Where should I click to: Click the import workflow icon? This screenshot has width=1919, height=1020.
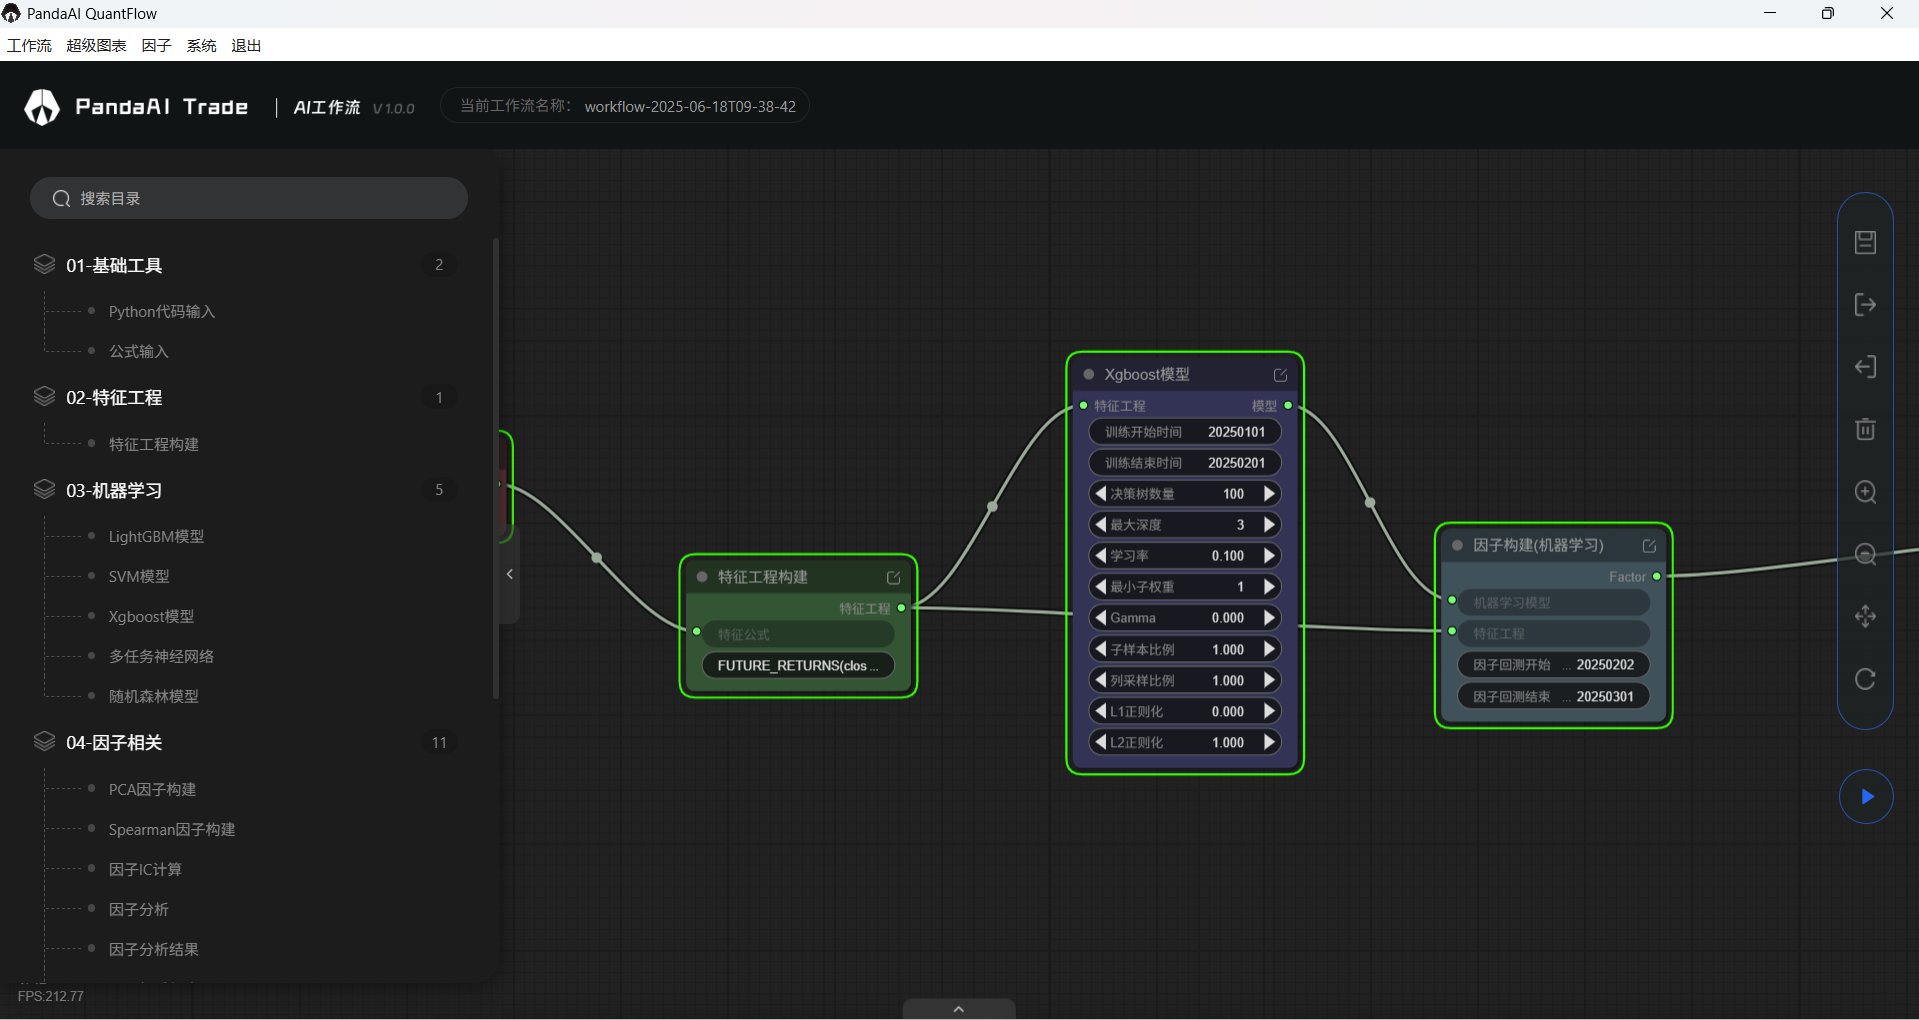pyautogui.click(x=1865, y=367)
